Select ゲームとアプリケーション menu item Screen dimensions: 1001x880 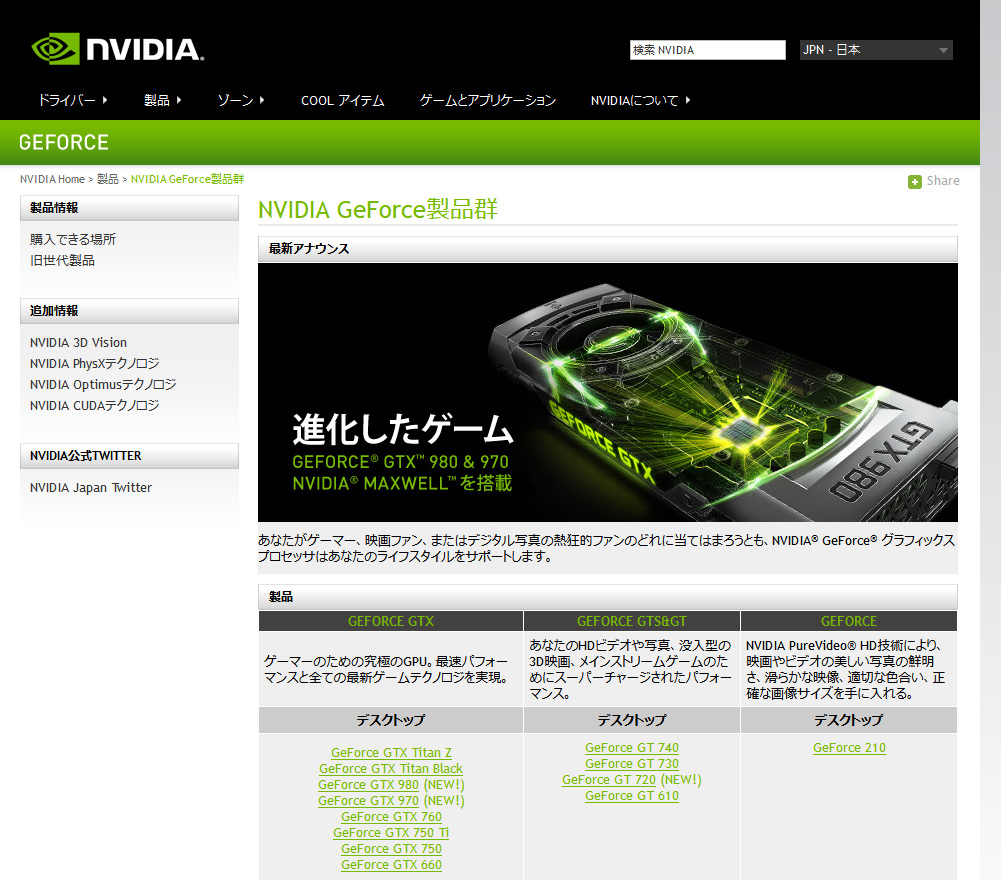488,100
